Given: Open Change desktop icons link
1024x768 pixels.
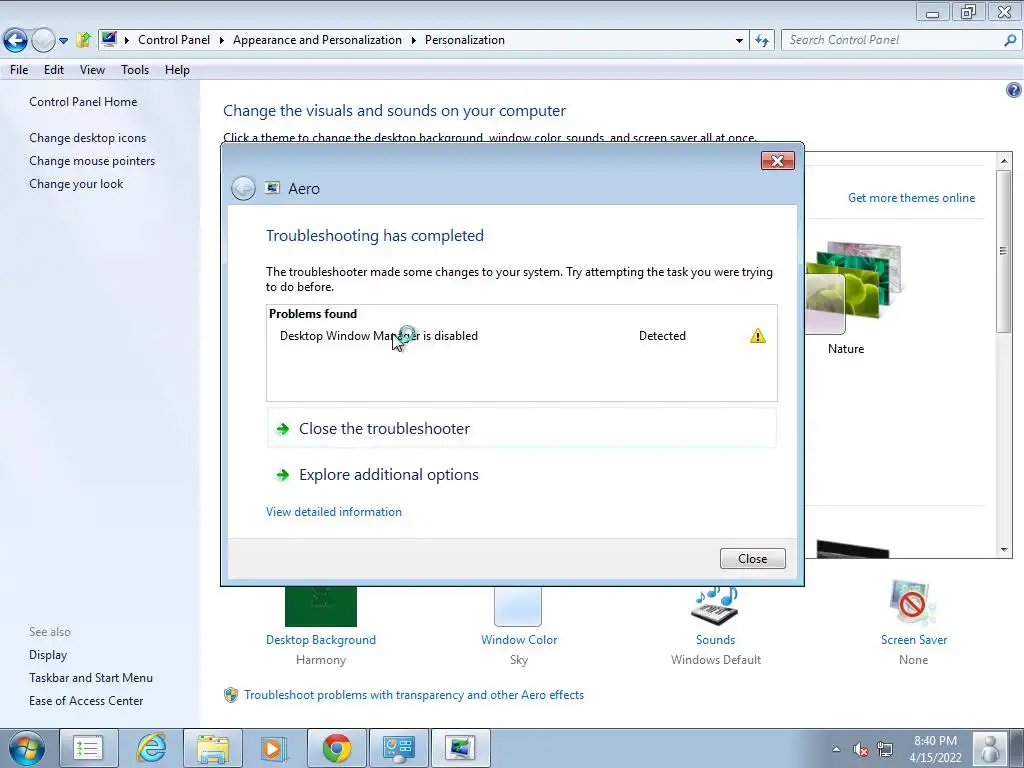Looking at the screenshot, I should coord(88,138).
